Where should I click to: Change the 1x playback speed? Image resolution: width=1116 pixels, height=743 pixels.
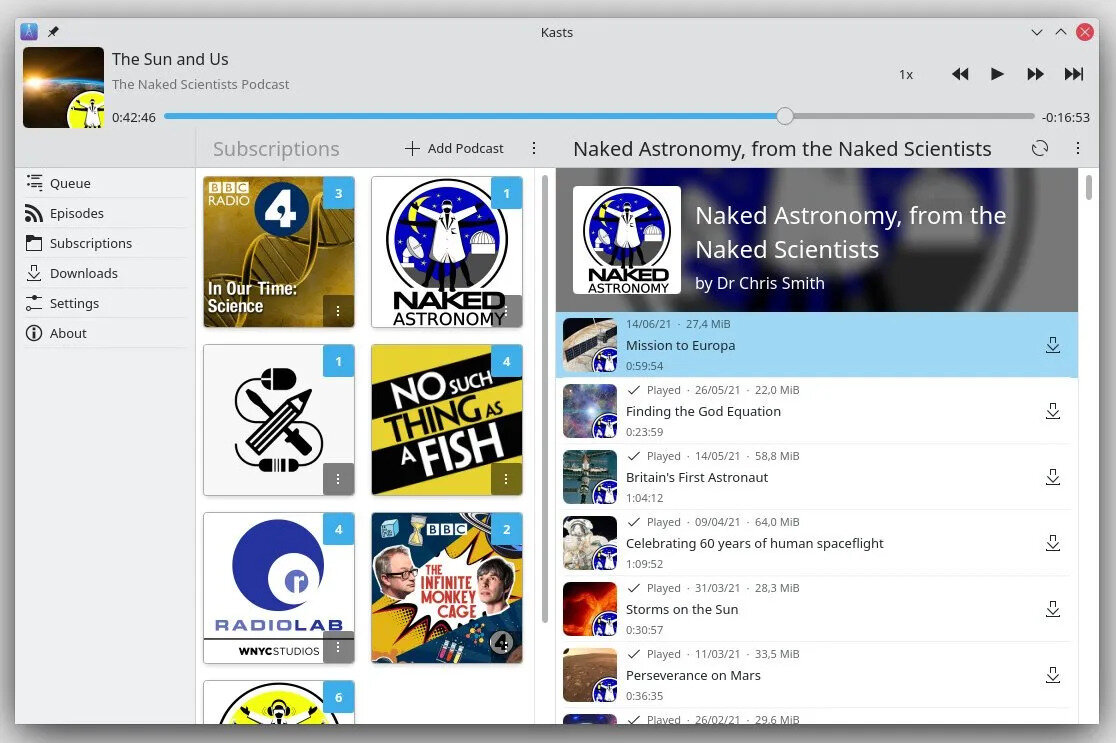[x=906, y=75]
